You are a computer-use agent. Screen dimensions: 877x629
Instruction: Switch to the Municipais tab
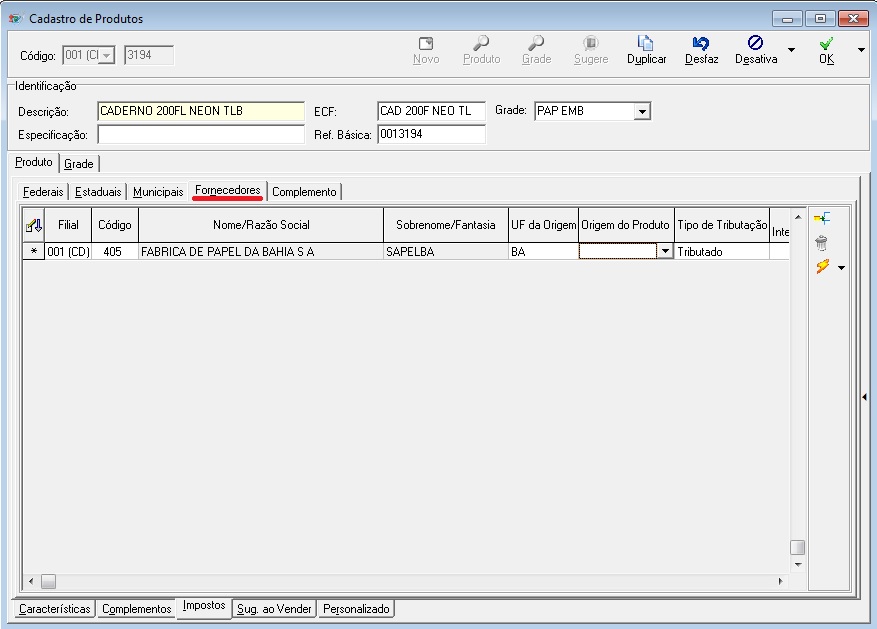(158, 192)
